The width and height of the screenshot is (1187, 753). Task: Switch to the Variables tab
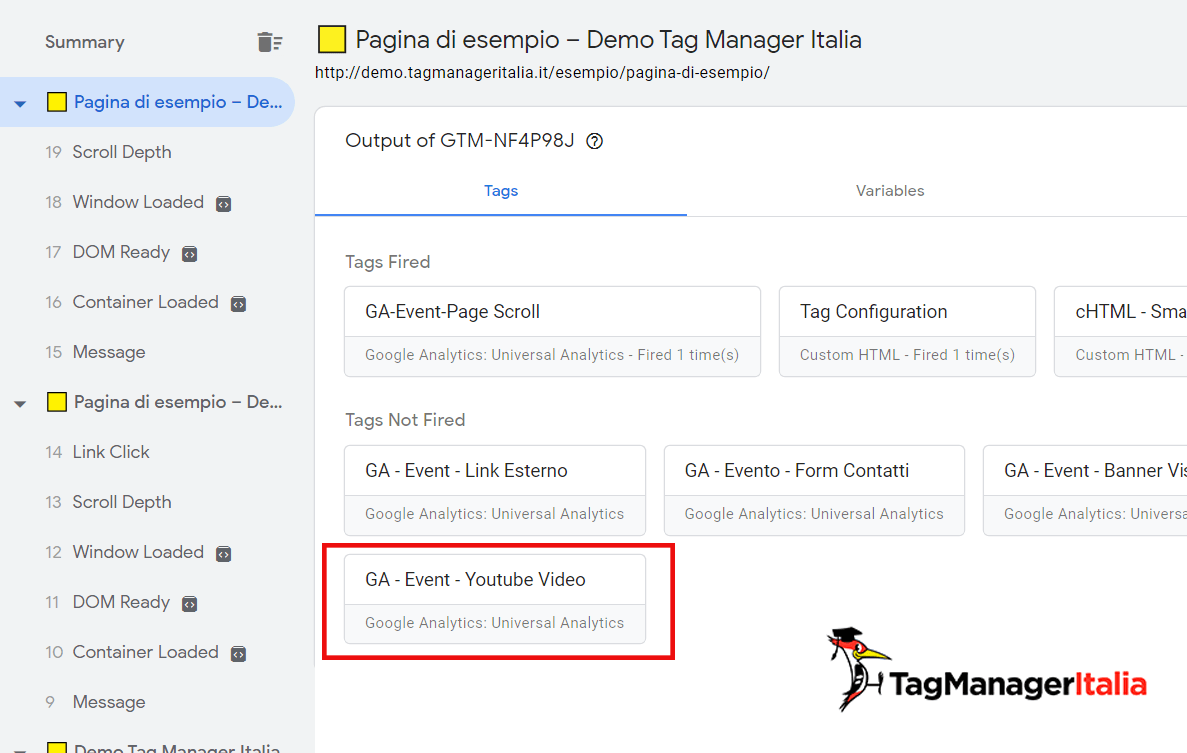[890, 191]
